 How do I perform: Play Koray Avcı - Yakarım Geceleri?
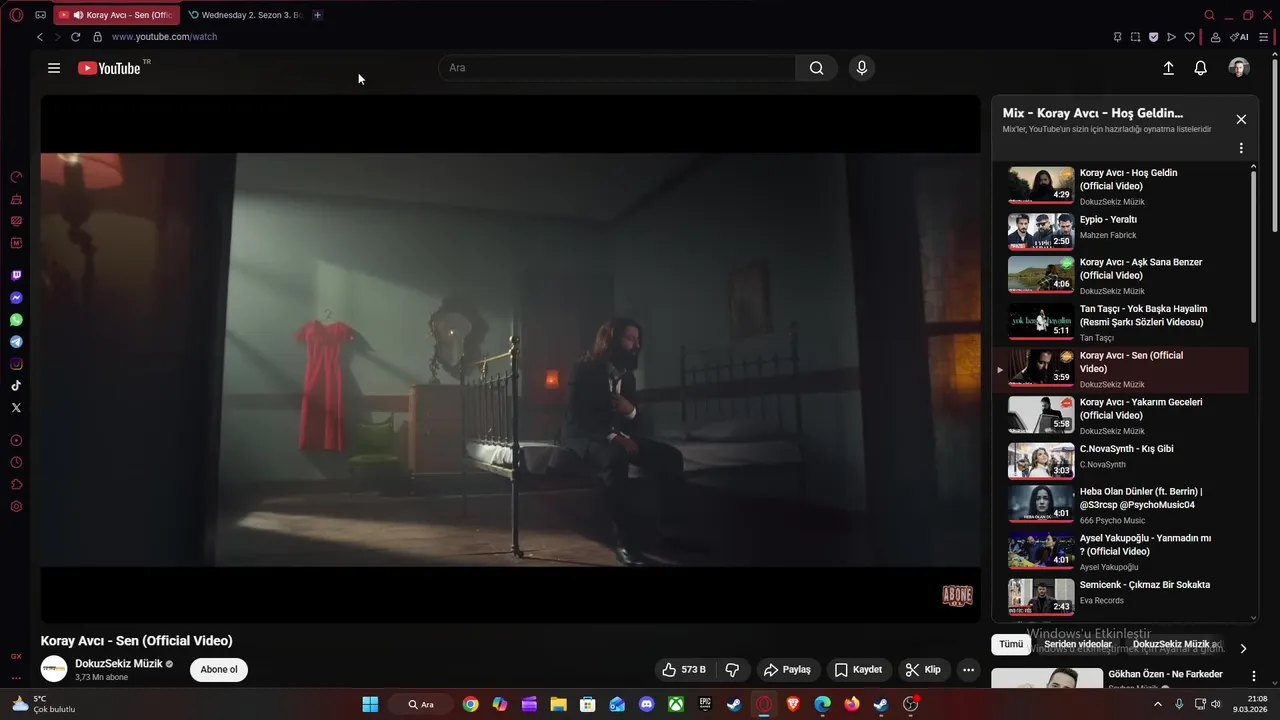click(x=1120, y=415)
